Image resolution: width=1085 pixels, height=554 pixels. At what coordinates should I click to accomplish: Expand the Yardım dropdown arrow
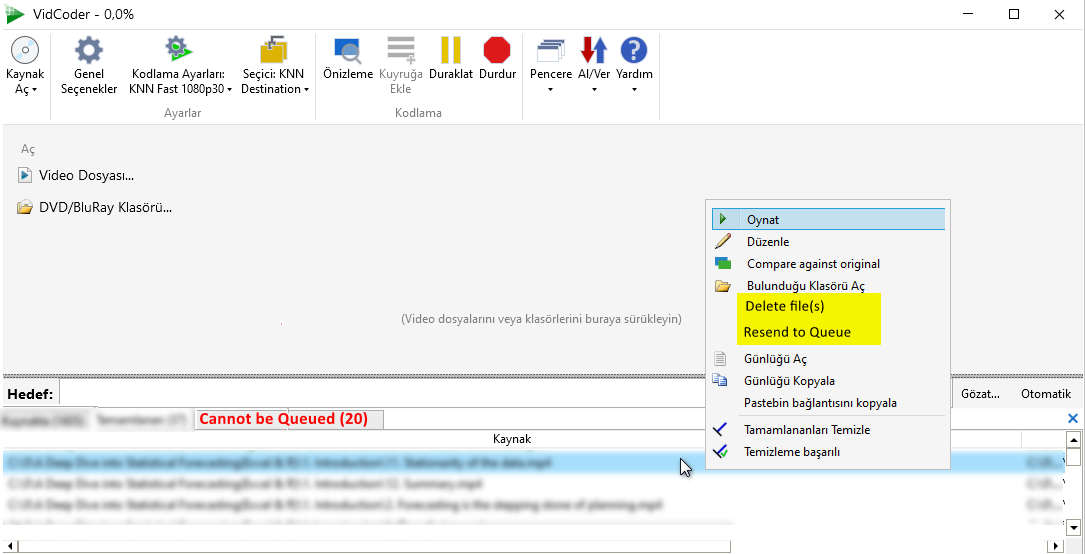pyautogui.click(x=634, y=89)
